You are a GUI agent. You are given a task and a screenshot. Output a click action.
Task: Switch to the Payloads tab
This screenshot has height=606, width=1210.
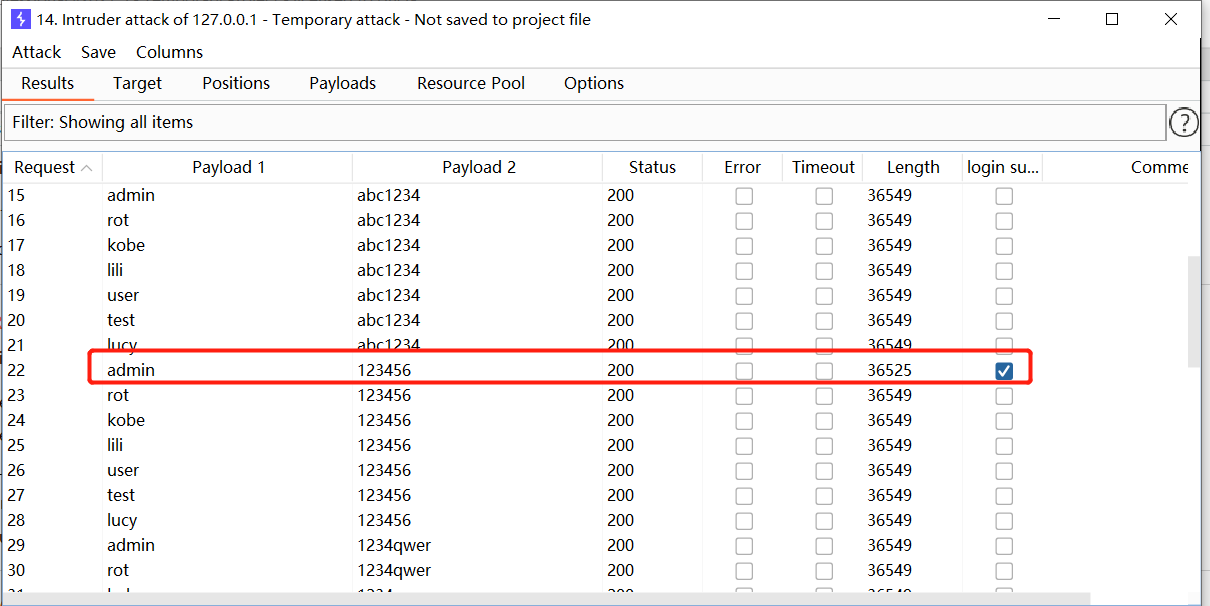342,83
